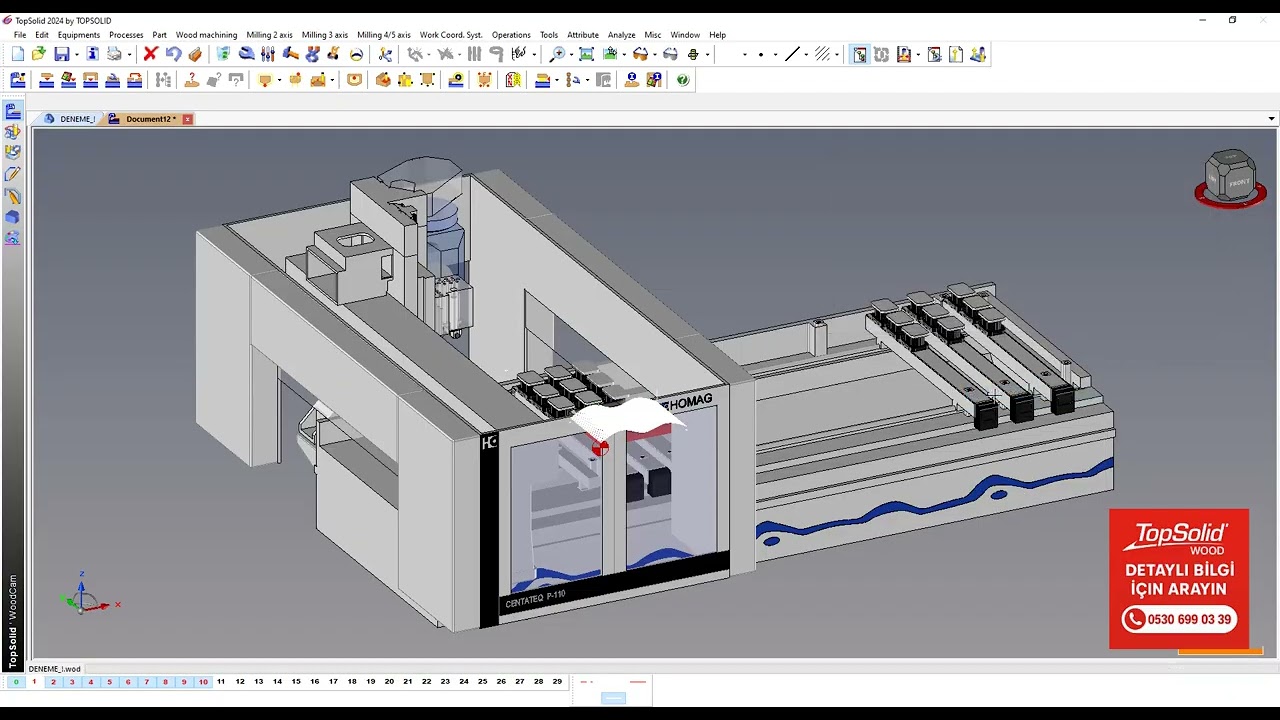Click the HOMAG label on the machine model

point(691,402)
